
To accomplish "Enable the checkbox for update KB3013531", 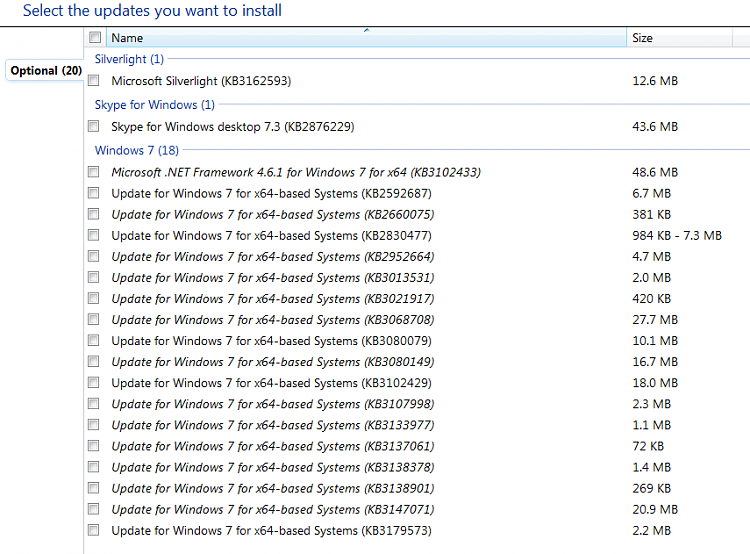I will pyautogui.click(x=94, y=277).
